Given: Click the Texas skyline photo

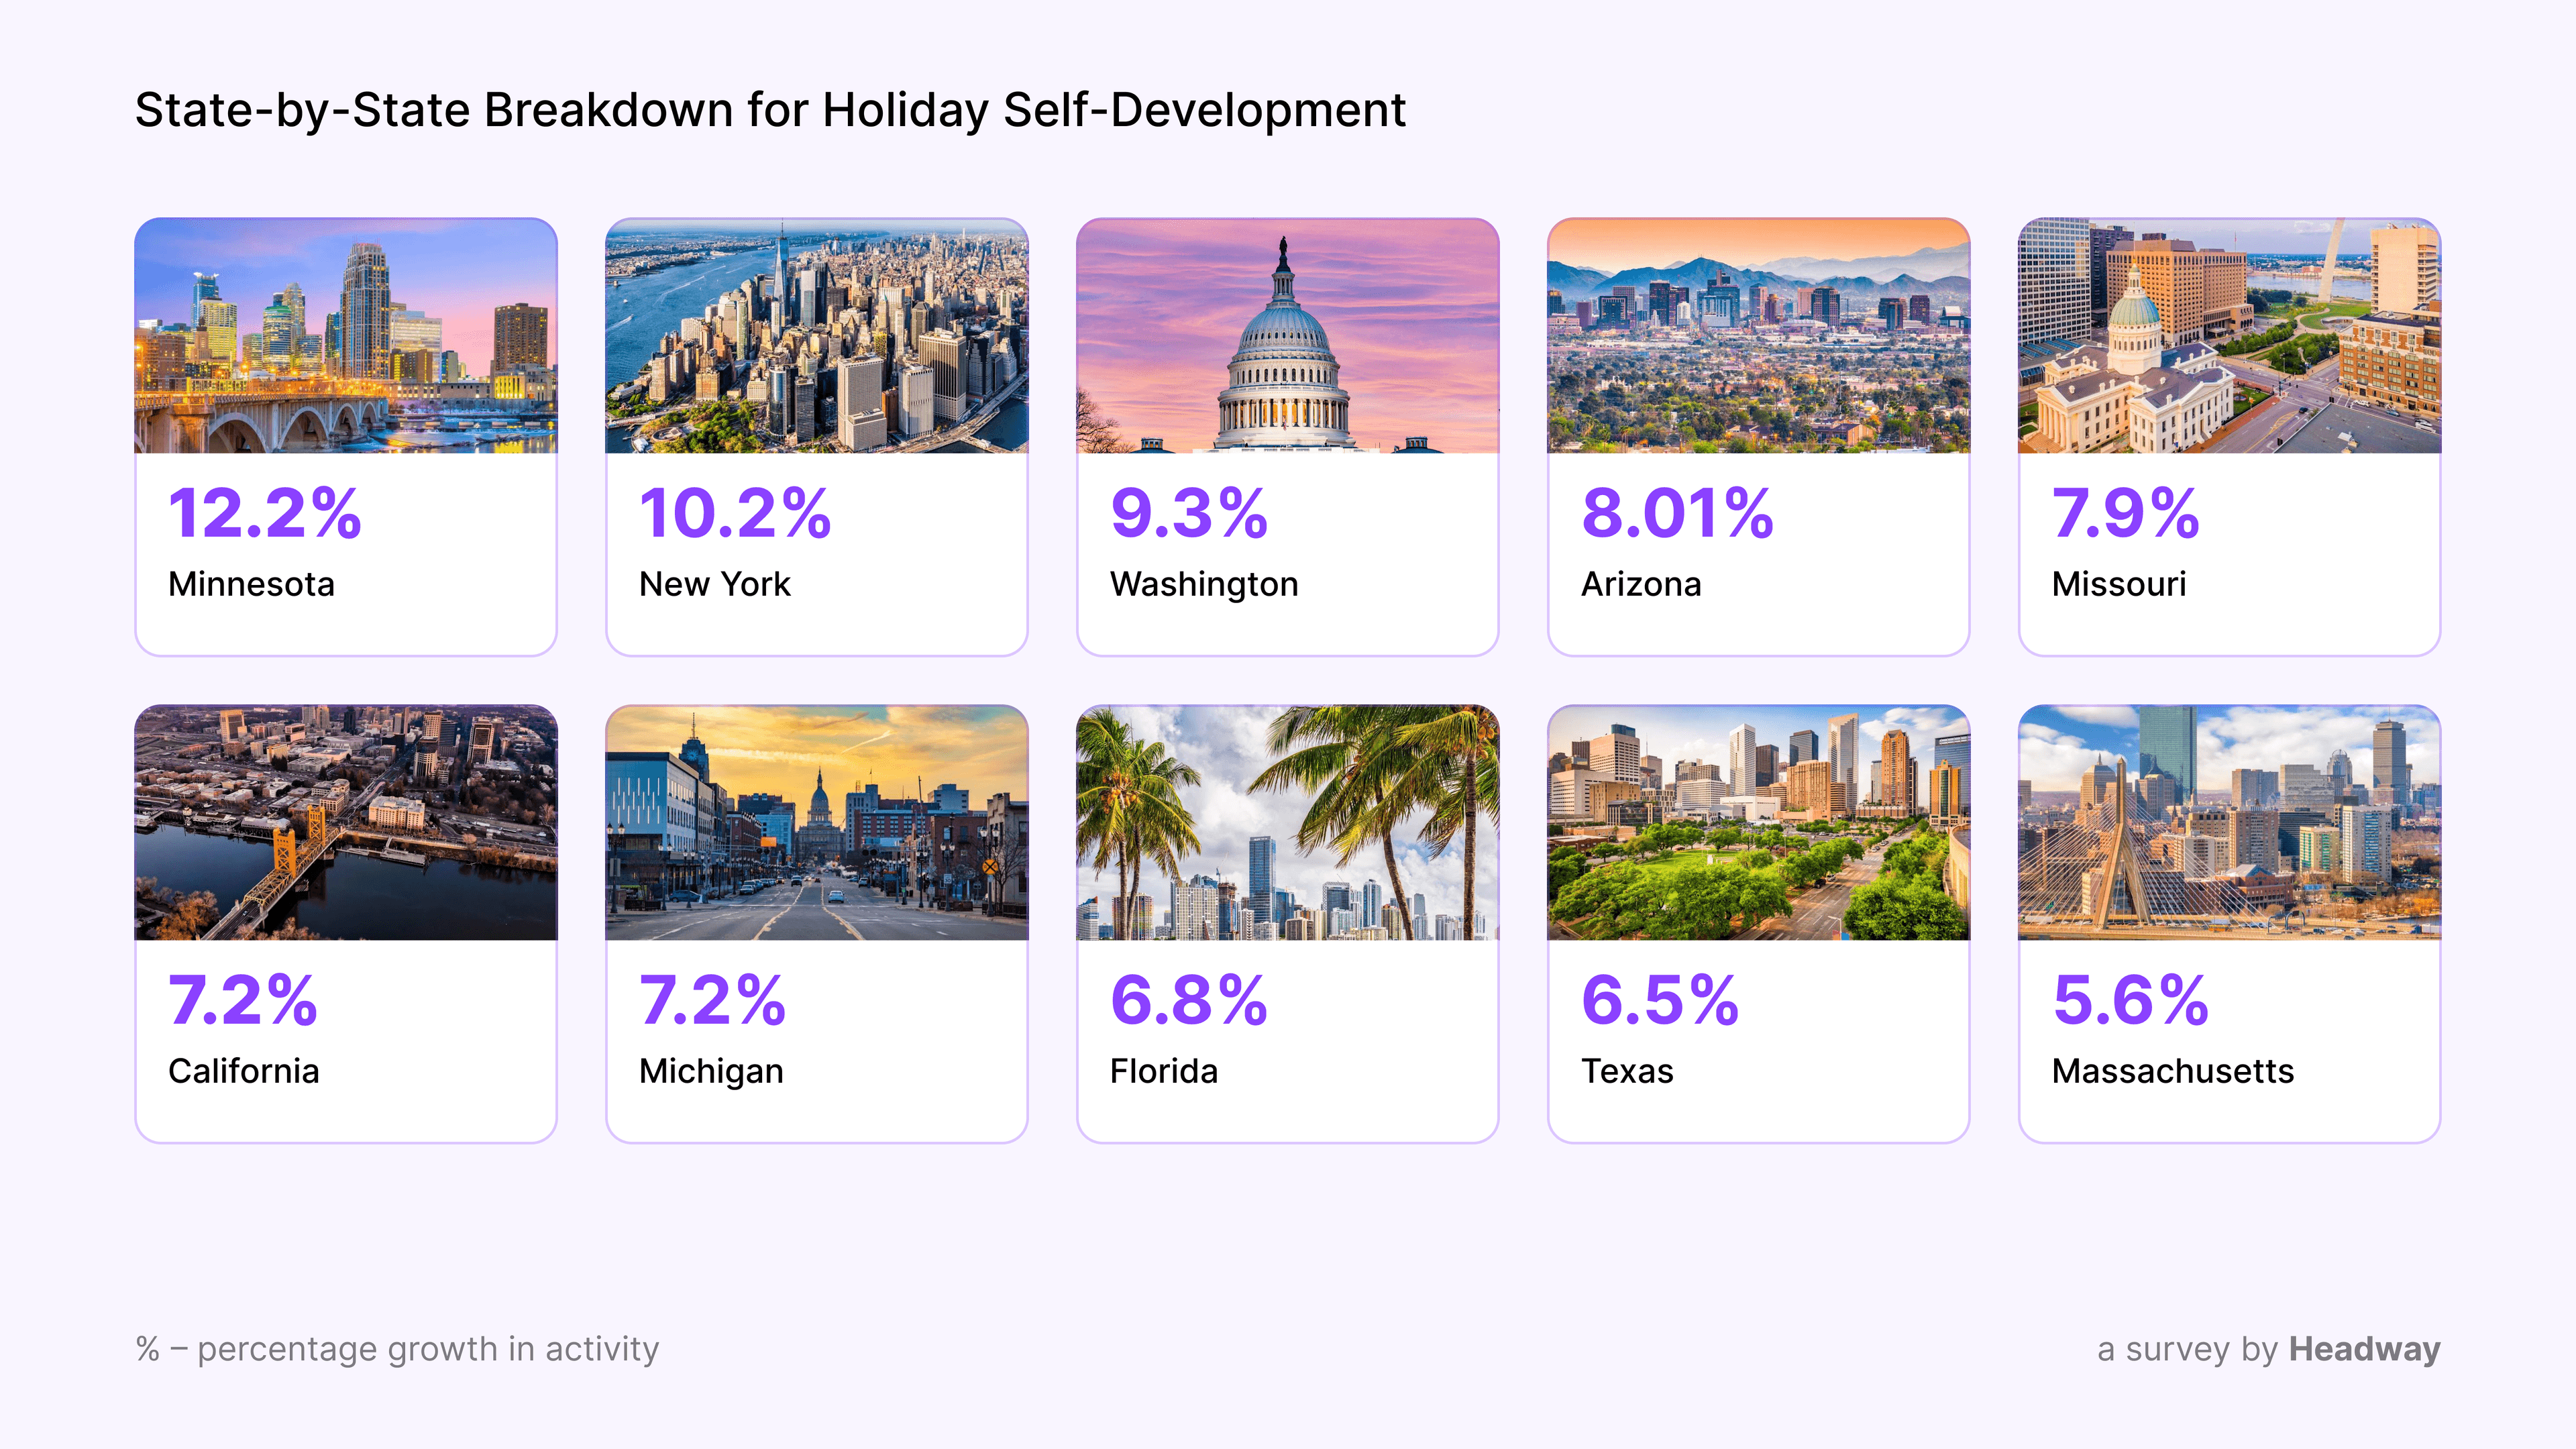Looking at the screenshot, I should click(1758, 822).
